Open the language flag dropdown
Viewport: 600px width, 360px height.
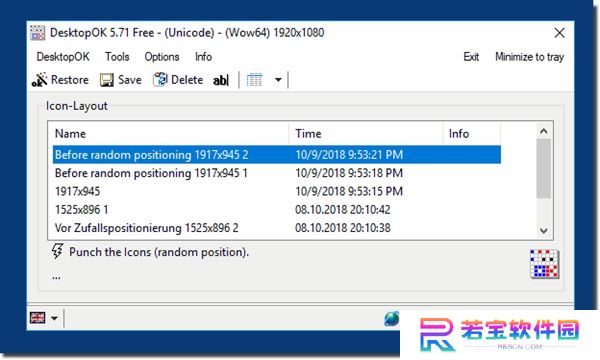coord(43,318)
